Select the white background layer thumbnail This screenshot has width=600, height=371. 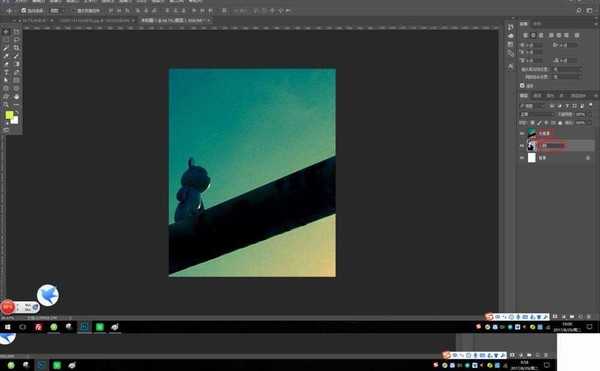(x=532, y=158)
